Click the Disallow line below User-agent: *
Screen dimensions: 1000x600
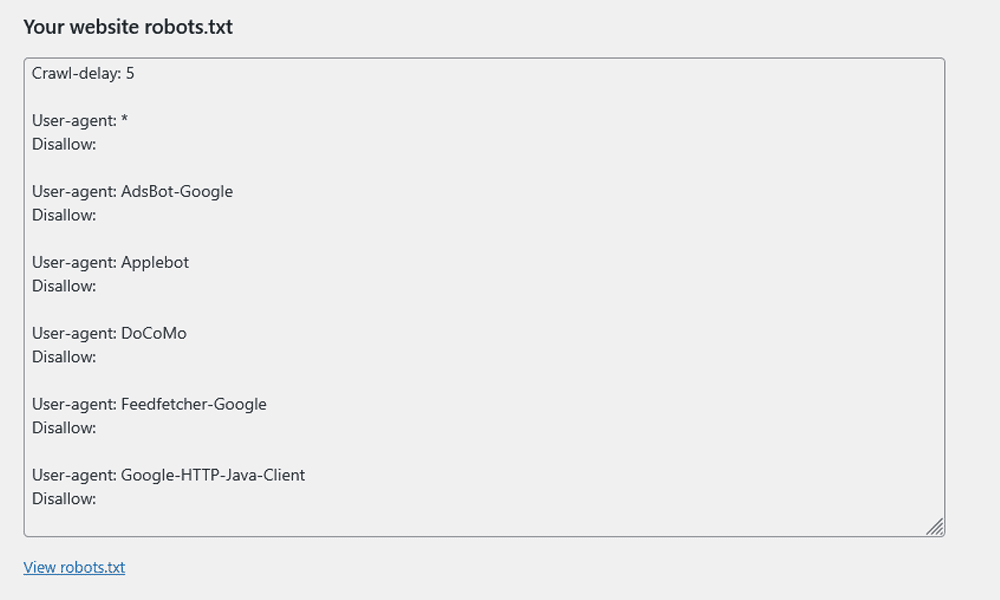click(64, 144)
